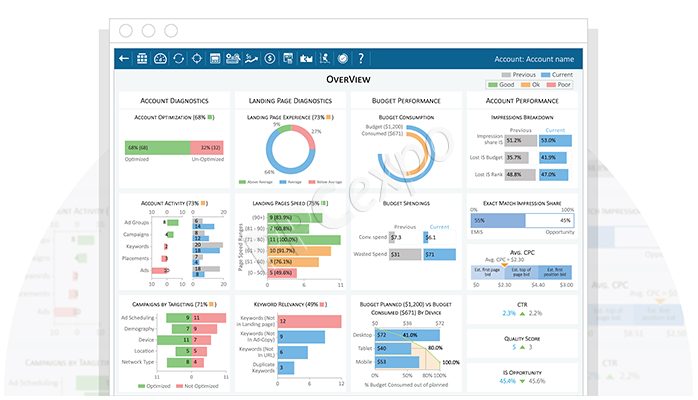Select the crosshair target icon
Screen dimensions: 698x400
point(197,58)
